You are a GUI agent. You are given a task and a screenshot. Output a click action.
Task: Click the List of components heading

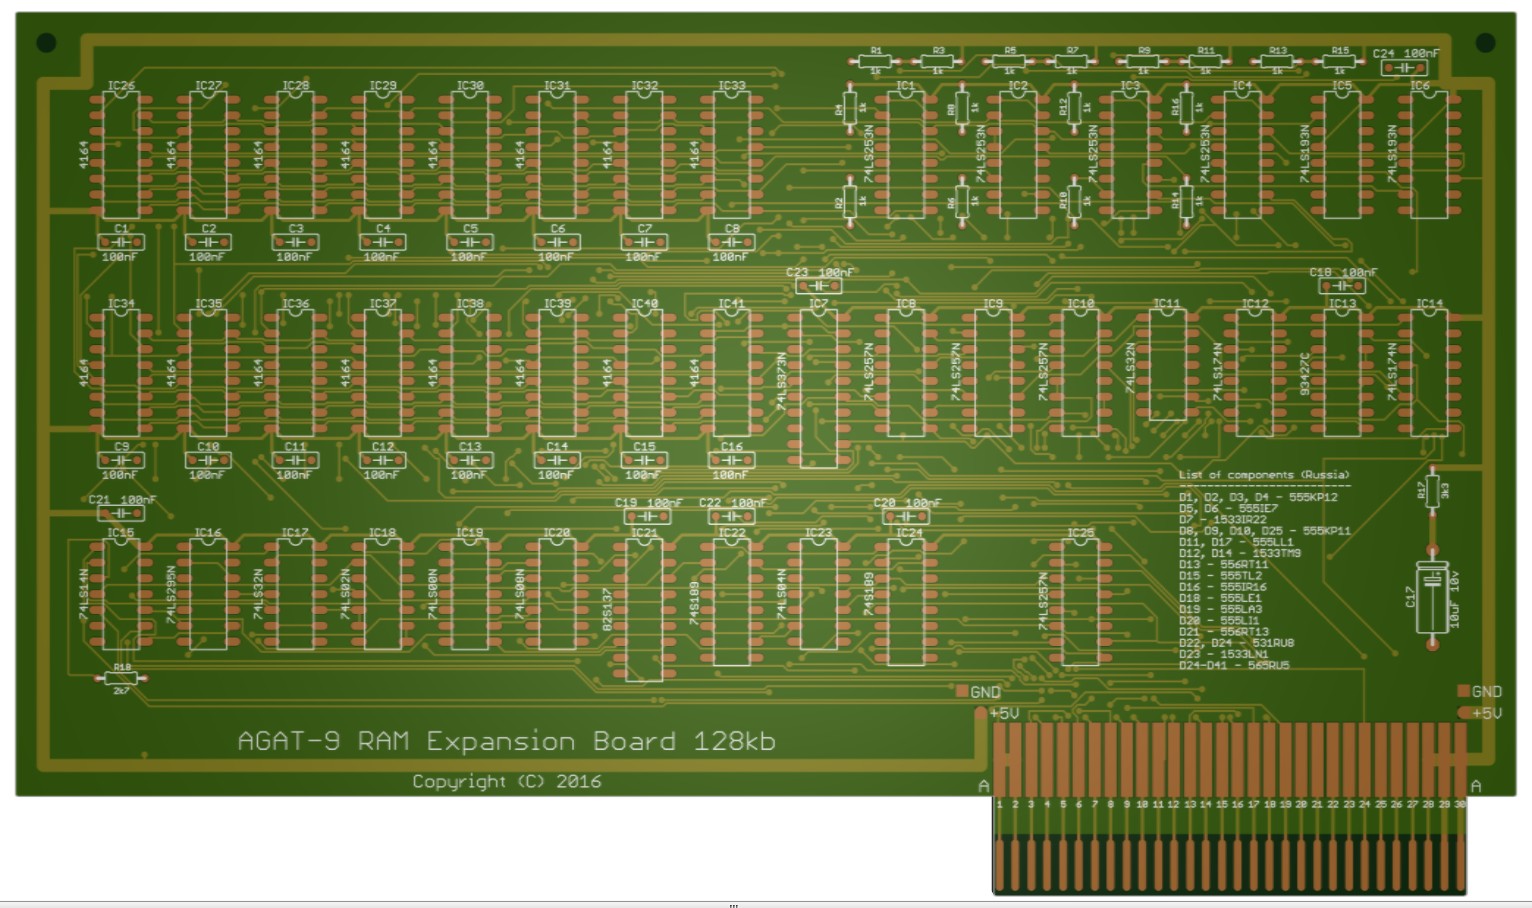click(1263, 475)
